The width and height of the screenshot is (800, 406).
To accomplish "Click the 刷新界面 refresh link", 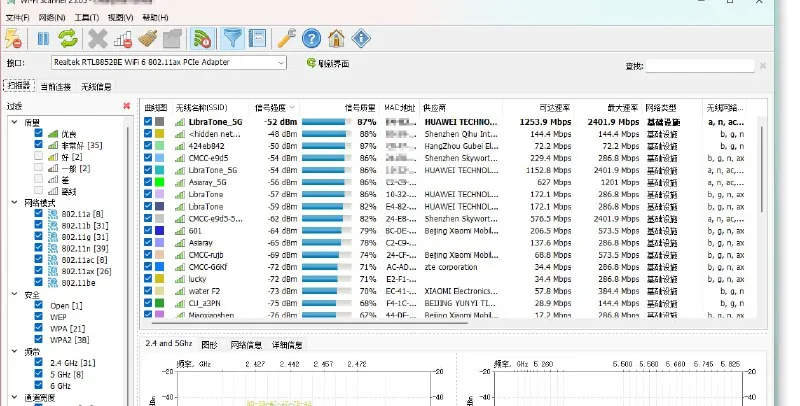I will coord(328,64).
